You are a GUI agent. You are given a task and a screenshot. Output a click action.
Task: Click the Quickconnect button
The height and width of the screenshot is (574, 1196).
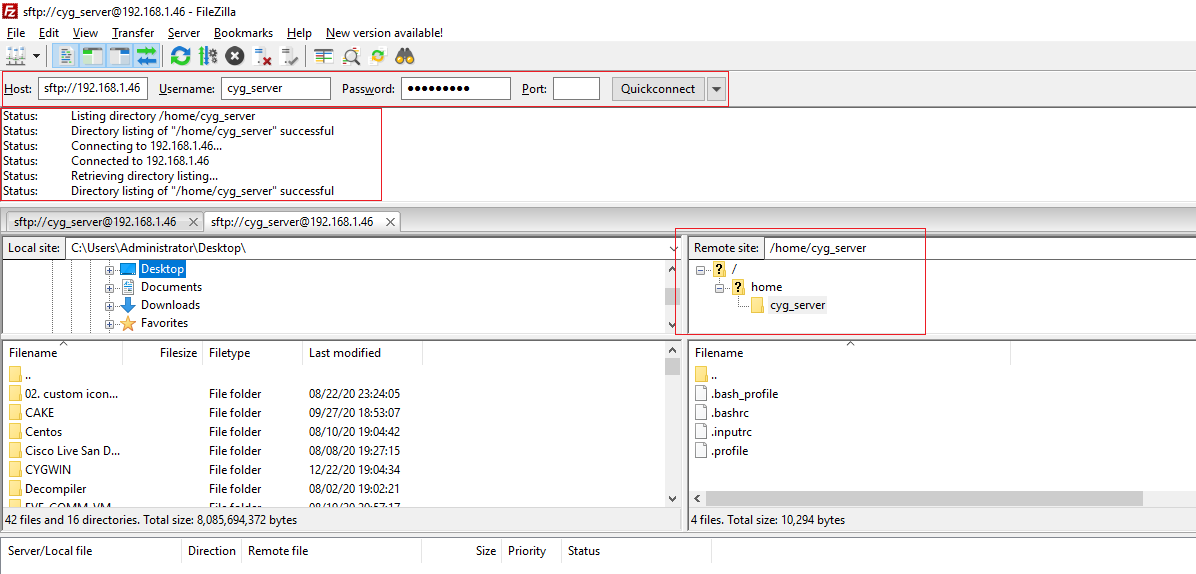[657, 88]
